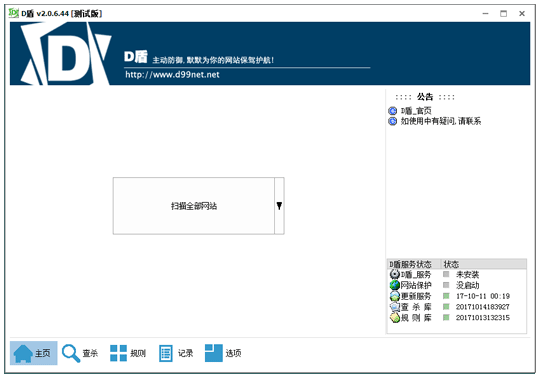
Task: Click the globe icon beside D盾_官页
Action: point(392,111)
